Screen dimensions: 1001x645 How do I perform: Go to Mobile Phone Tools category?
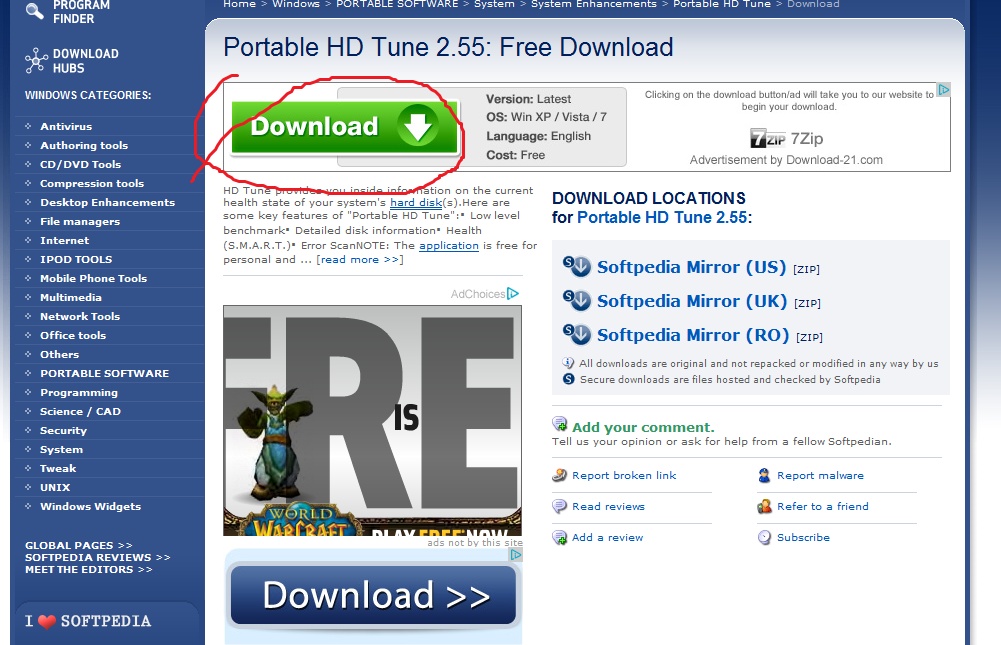click(93, 278)
